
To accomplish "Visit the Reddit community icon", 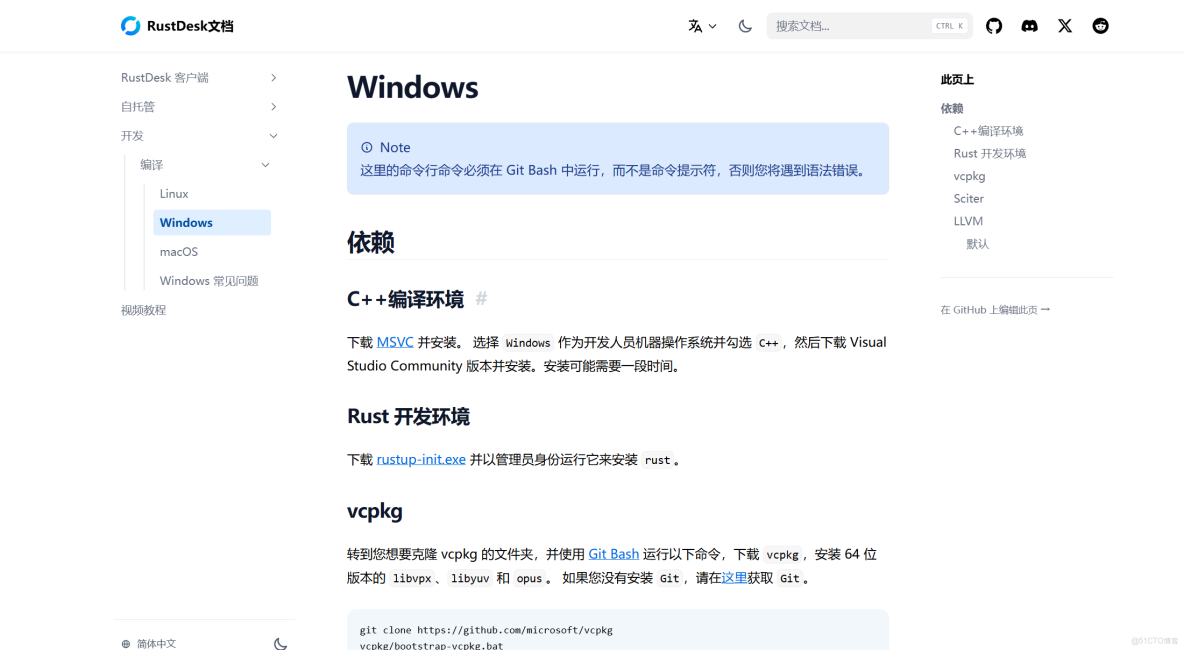I will pyautogui.click(x=1100, y=25).
